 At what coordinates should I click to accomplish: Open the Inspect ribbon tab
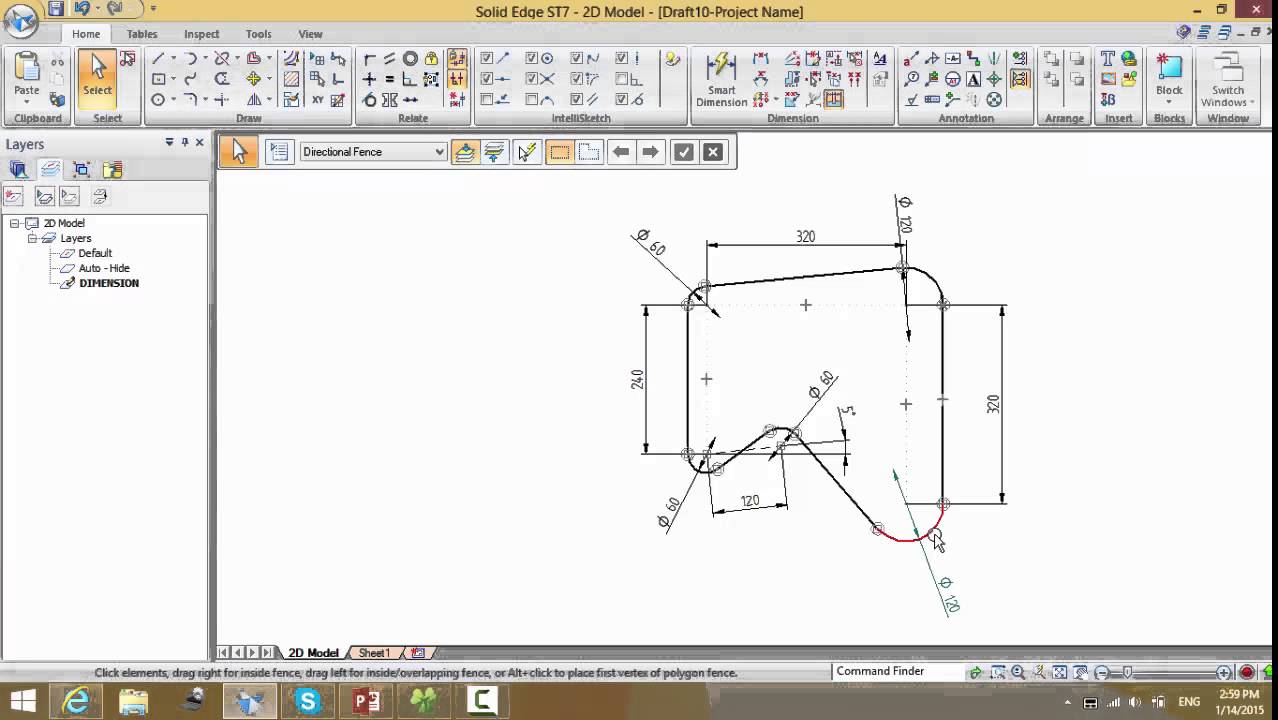[x=201, y=34]
